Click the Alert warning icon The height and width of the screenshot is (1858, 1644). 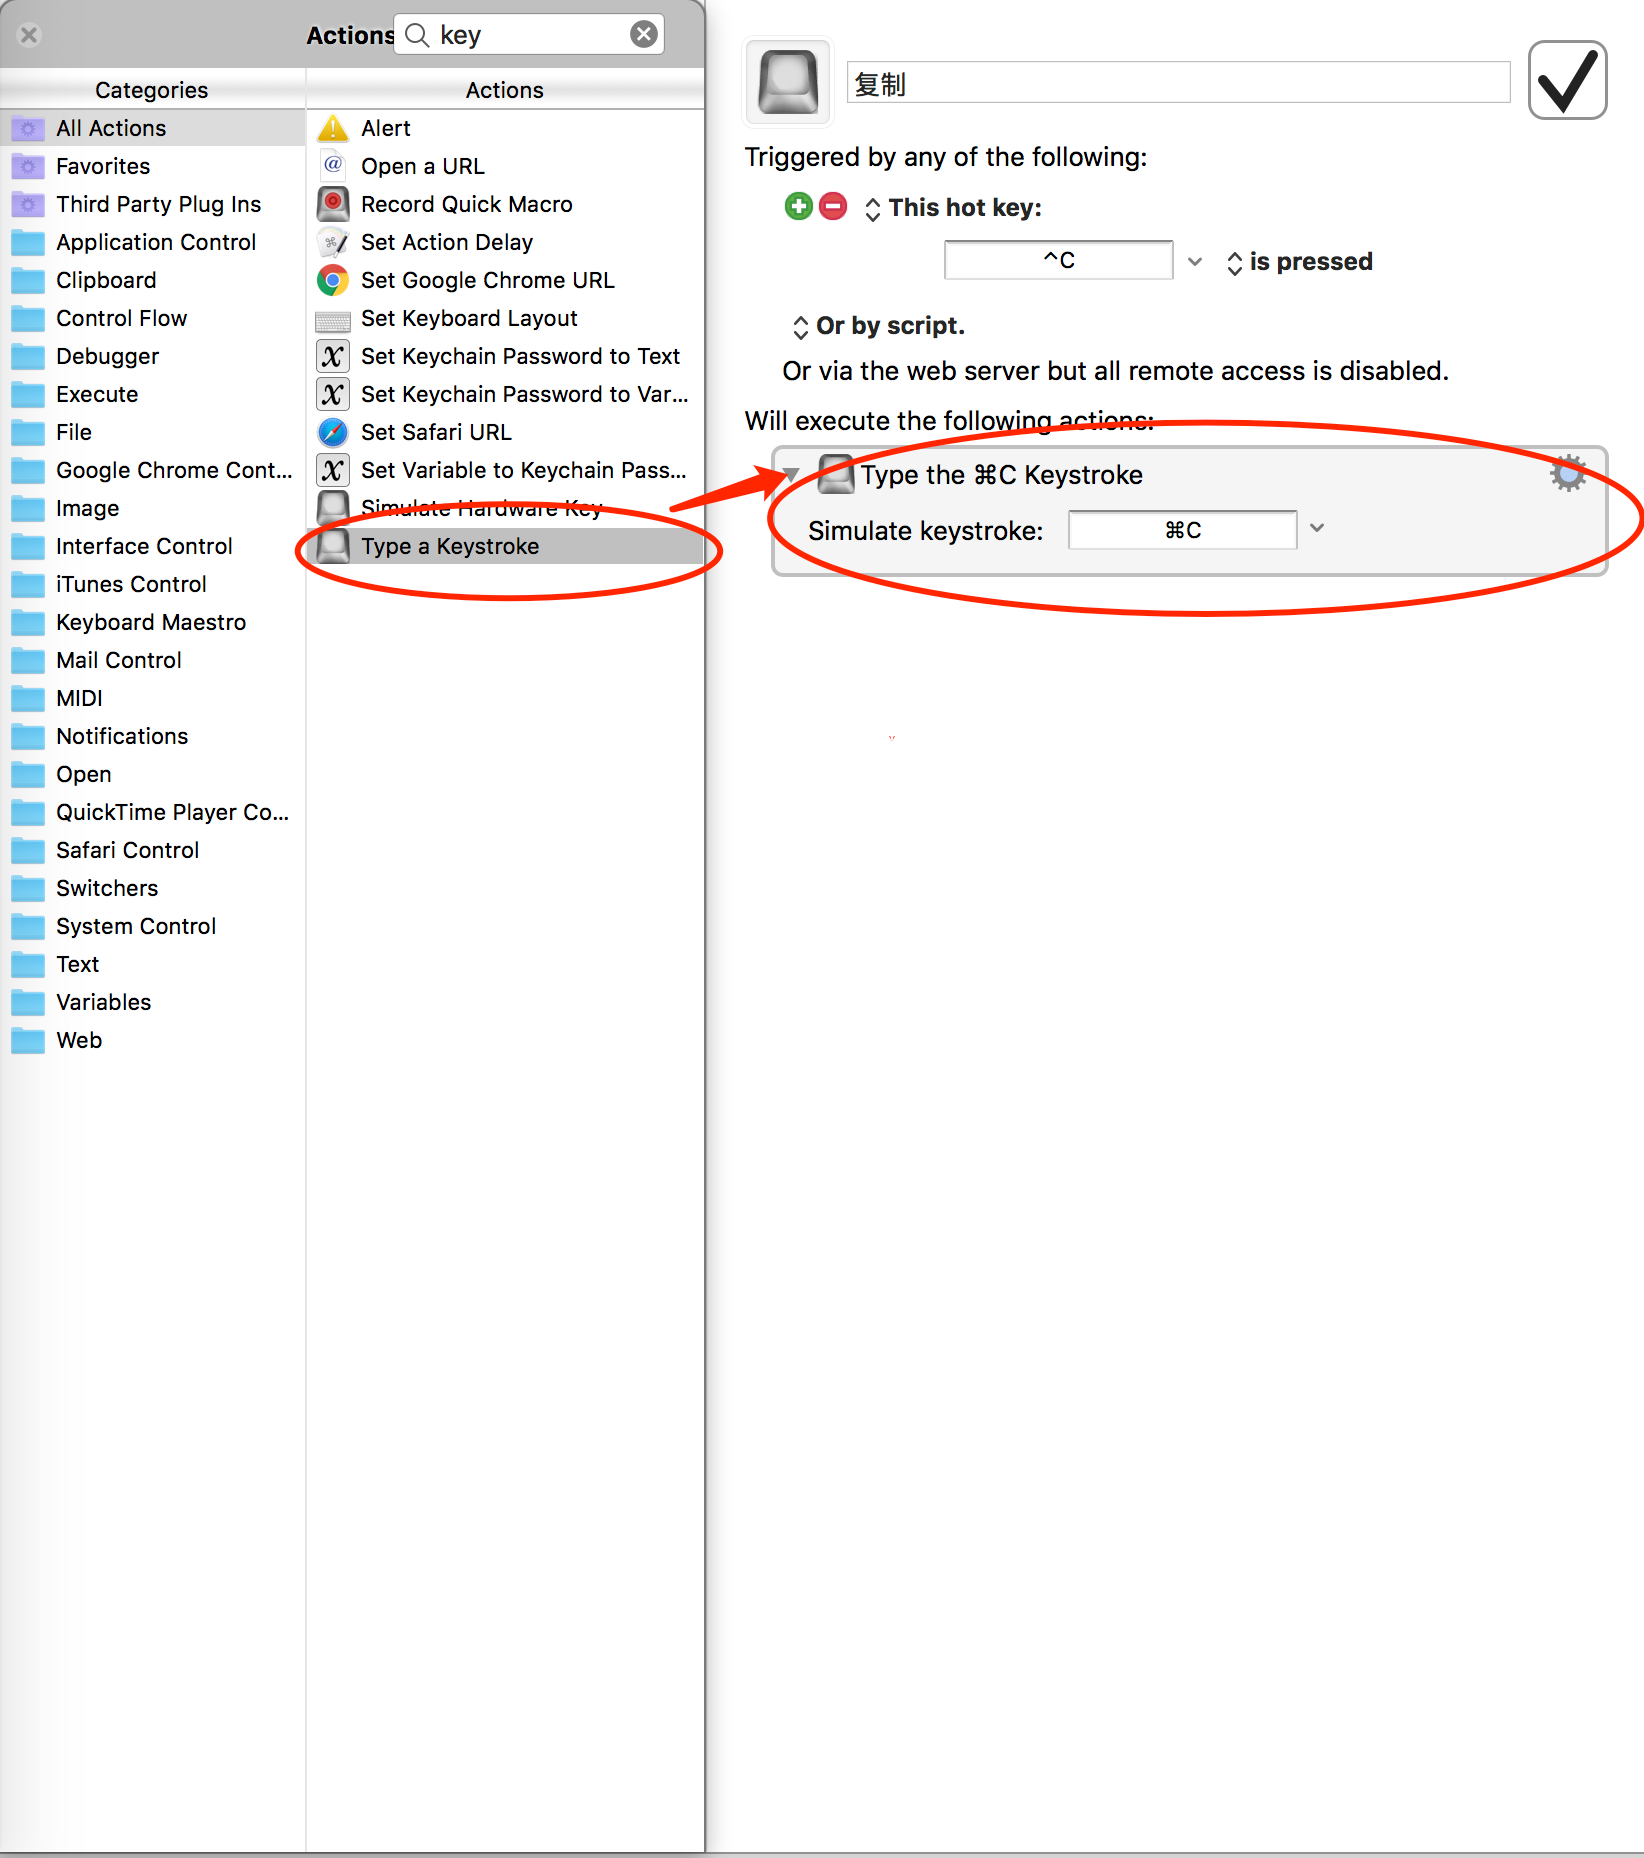pos(333,128)
